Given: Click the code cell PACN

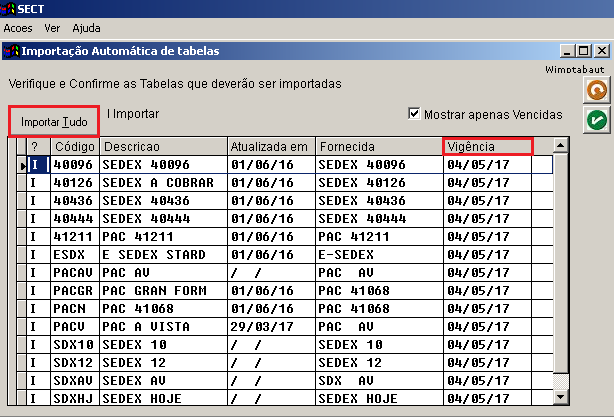Looking at the screenshot, I should 75,309.
